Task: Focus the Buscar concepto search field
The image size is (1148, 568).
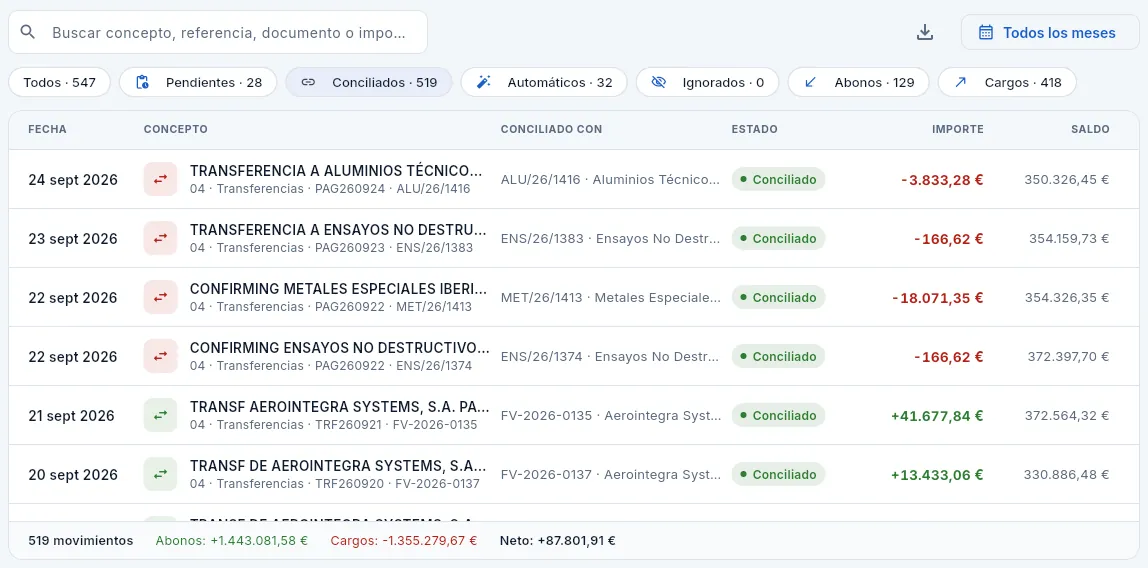Action: (217, 32)
